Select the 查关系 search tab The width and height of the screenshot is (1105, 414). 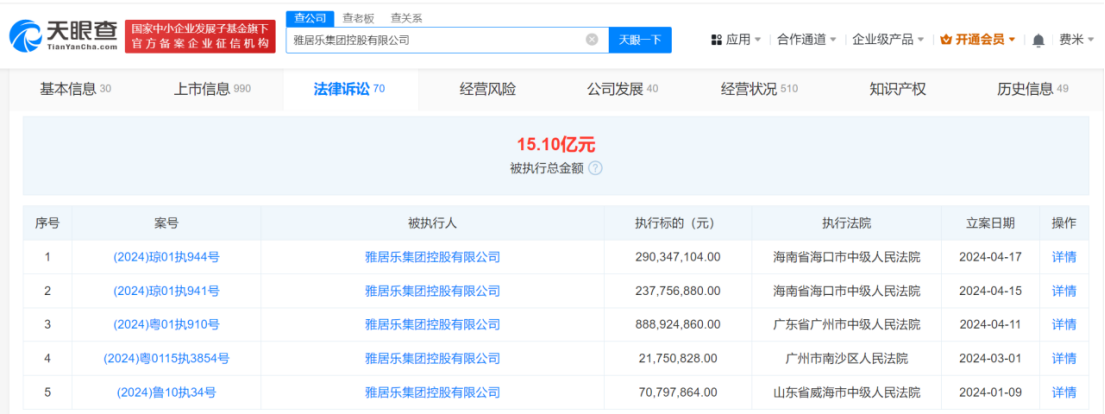click(406, 18)
